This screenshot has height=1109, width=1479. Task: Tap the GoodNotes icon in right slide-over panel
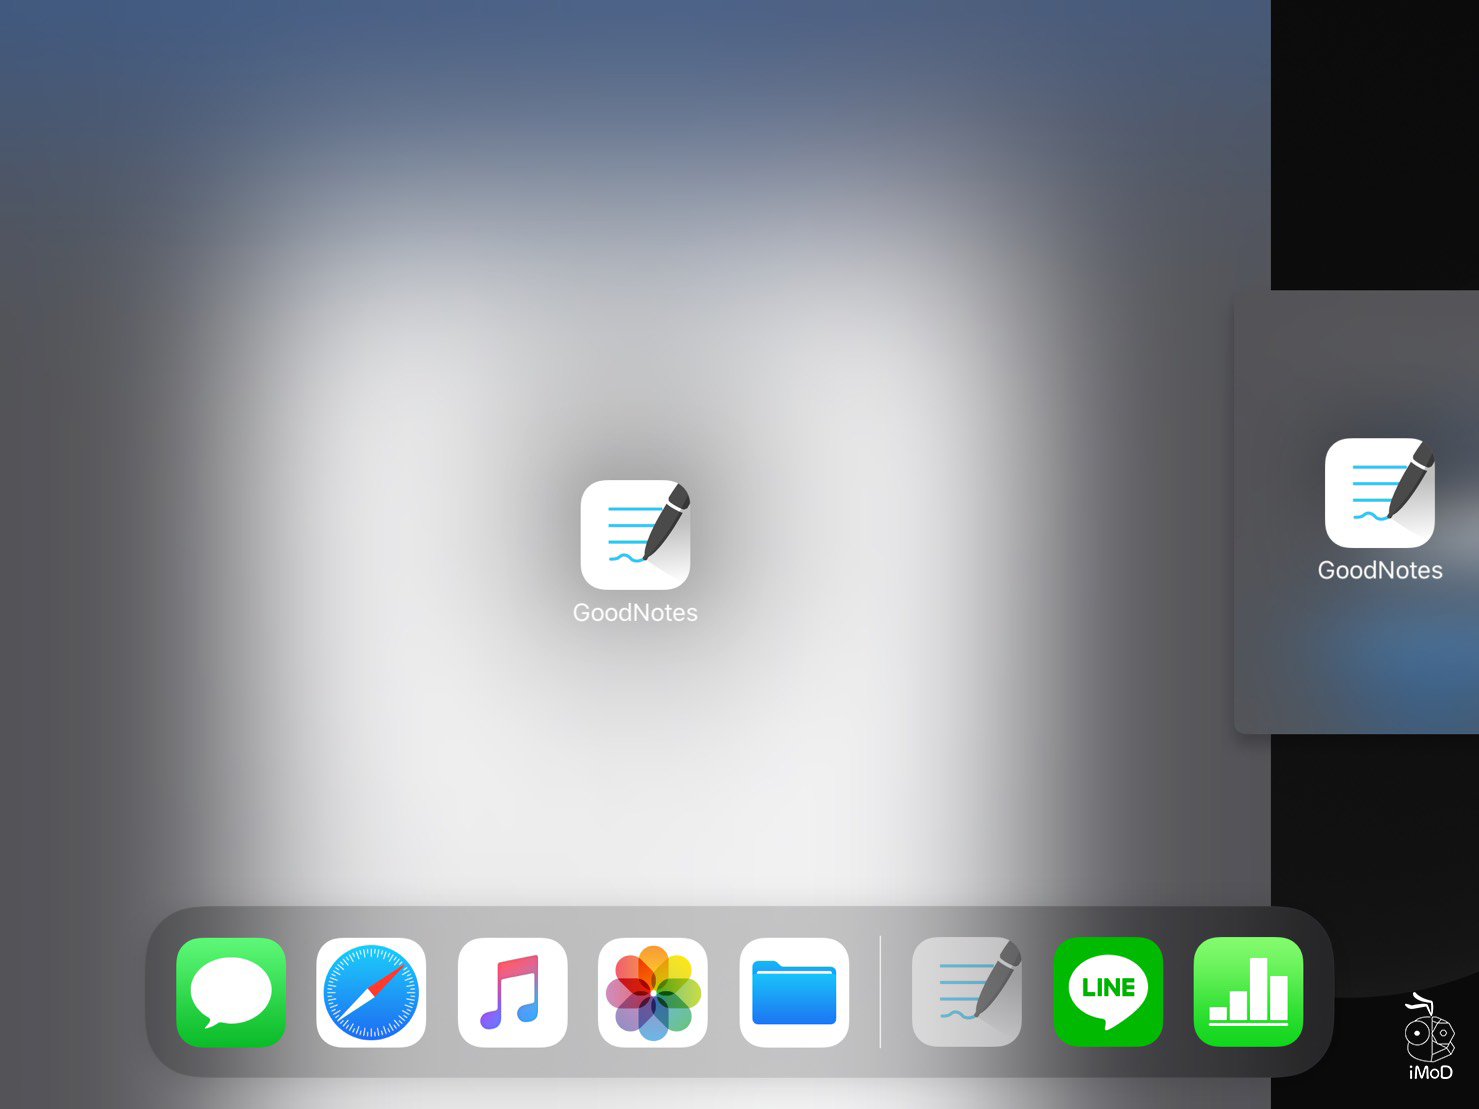1379,493
